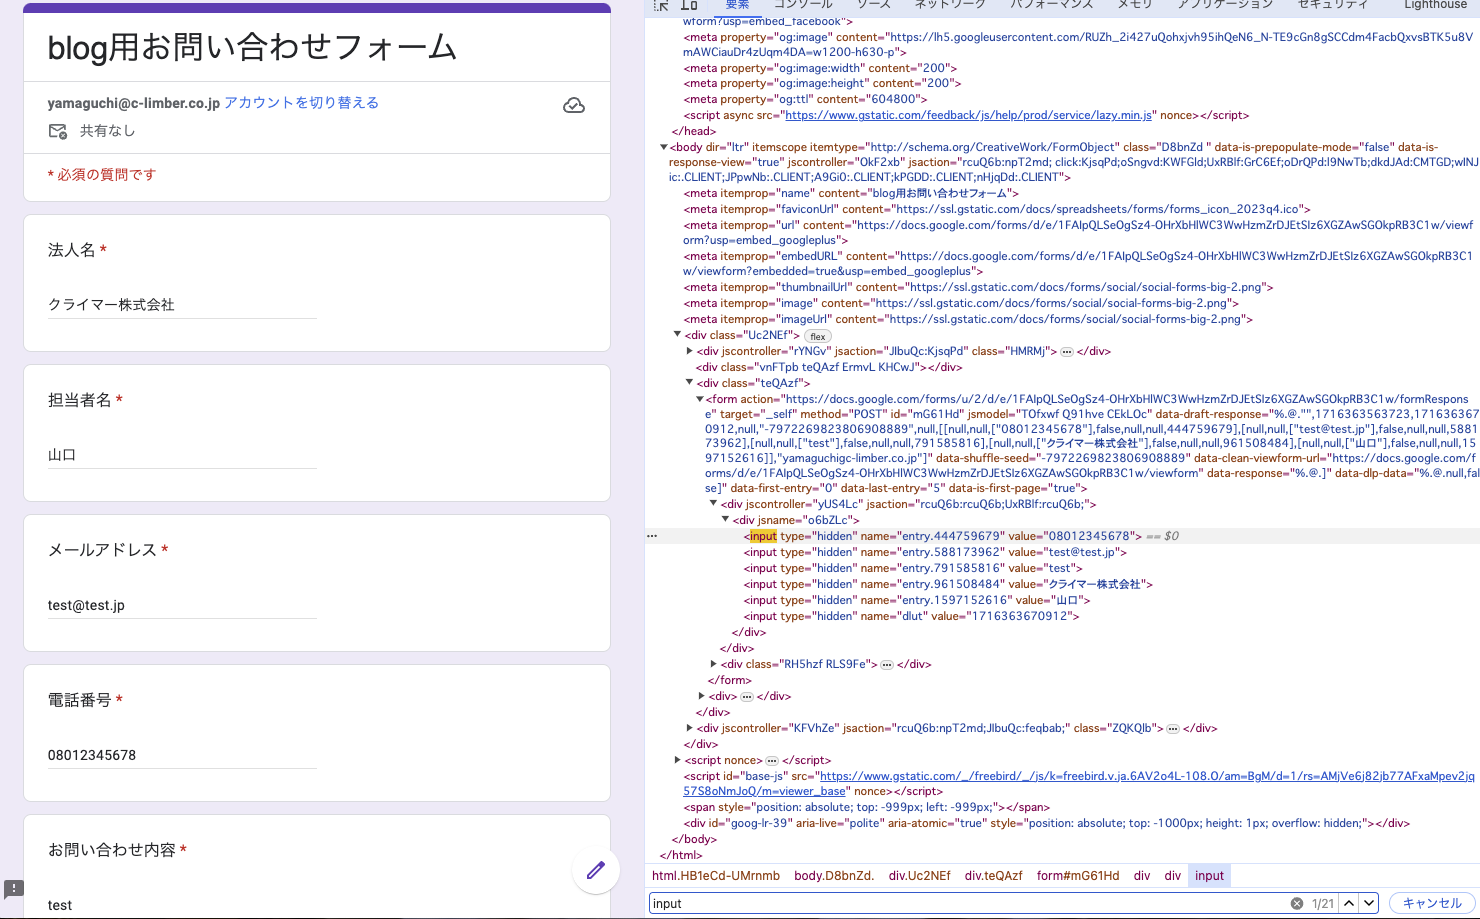Select the 要素 tab
Viewport: 1480px width, 919px height.
pos(737,5)
